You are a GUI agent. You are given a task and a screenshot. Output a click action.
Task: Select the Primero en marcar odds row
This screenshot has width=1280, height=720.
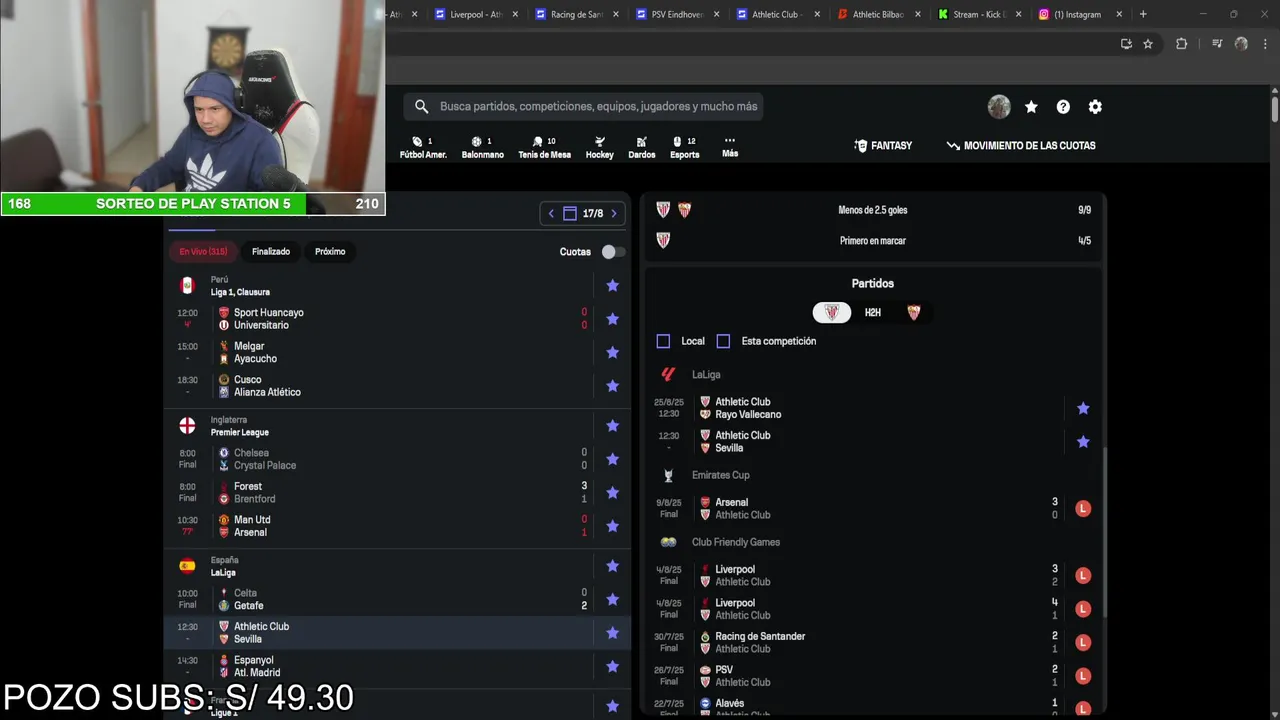pyautogui.click(x=872, y=241)
